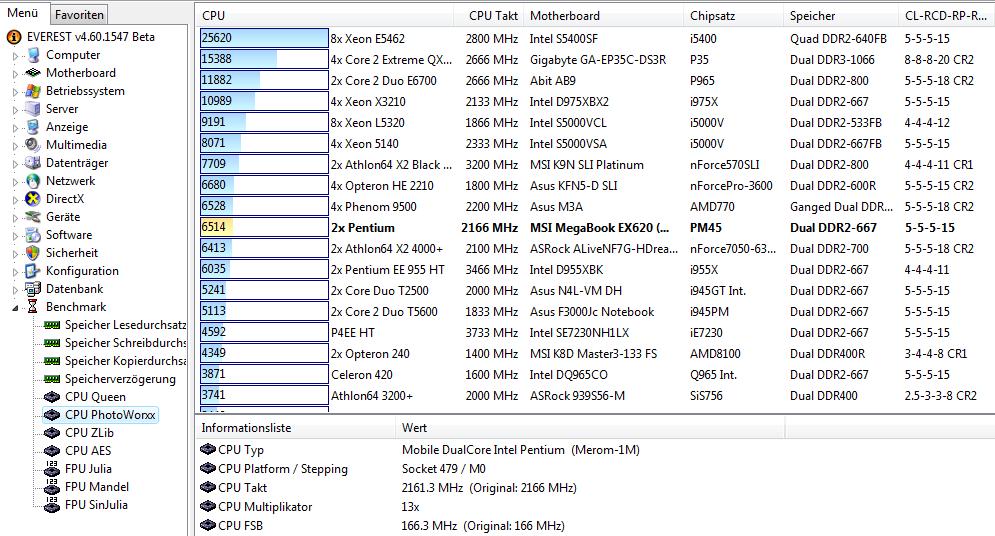Click the Server icon in the tree

click(33, 109)
